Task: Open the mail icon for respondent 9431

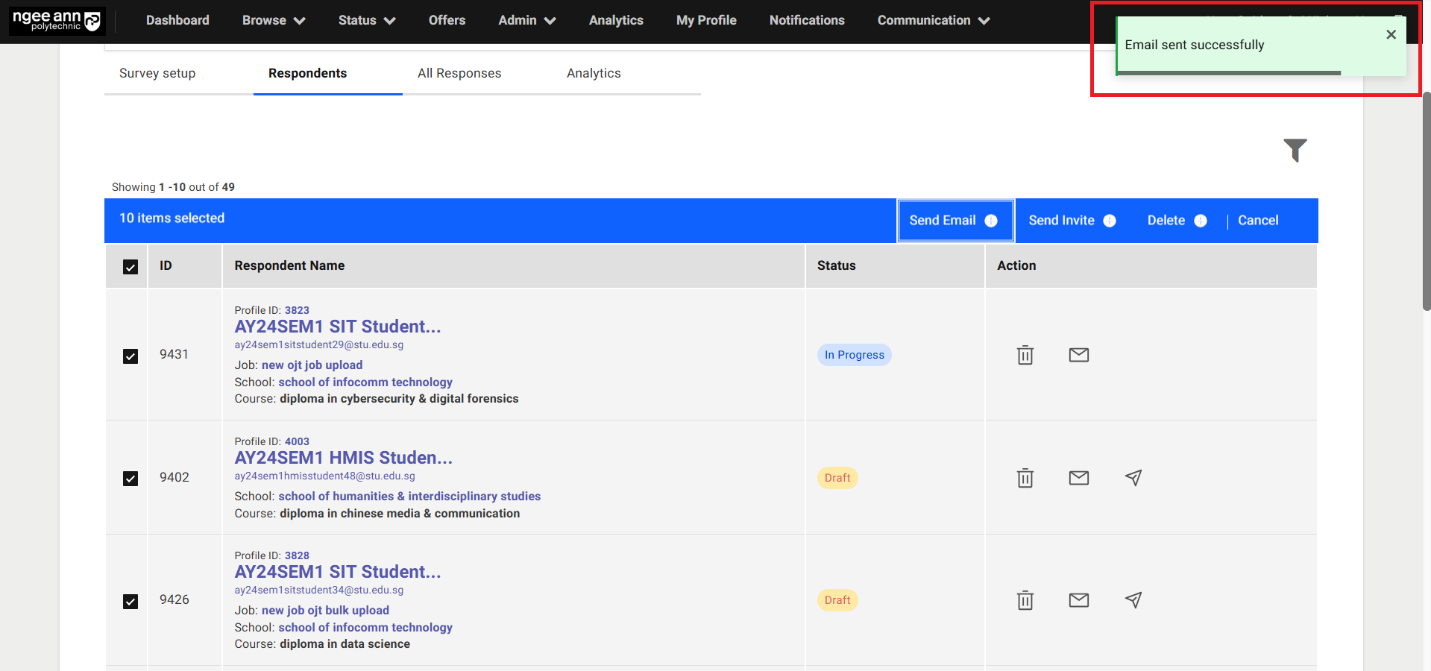Action: [x=1078, y=354]
